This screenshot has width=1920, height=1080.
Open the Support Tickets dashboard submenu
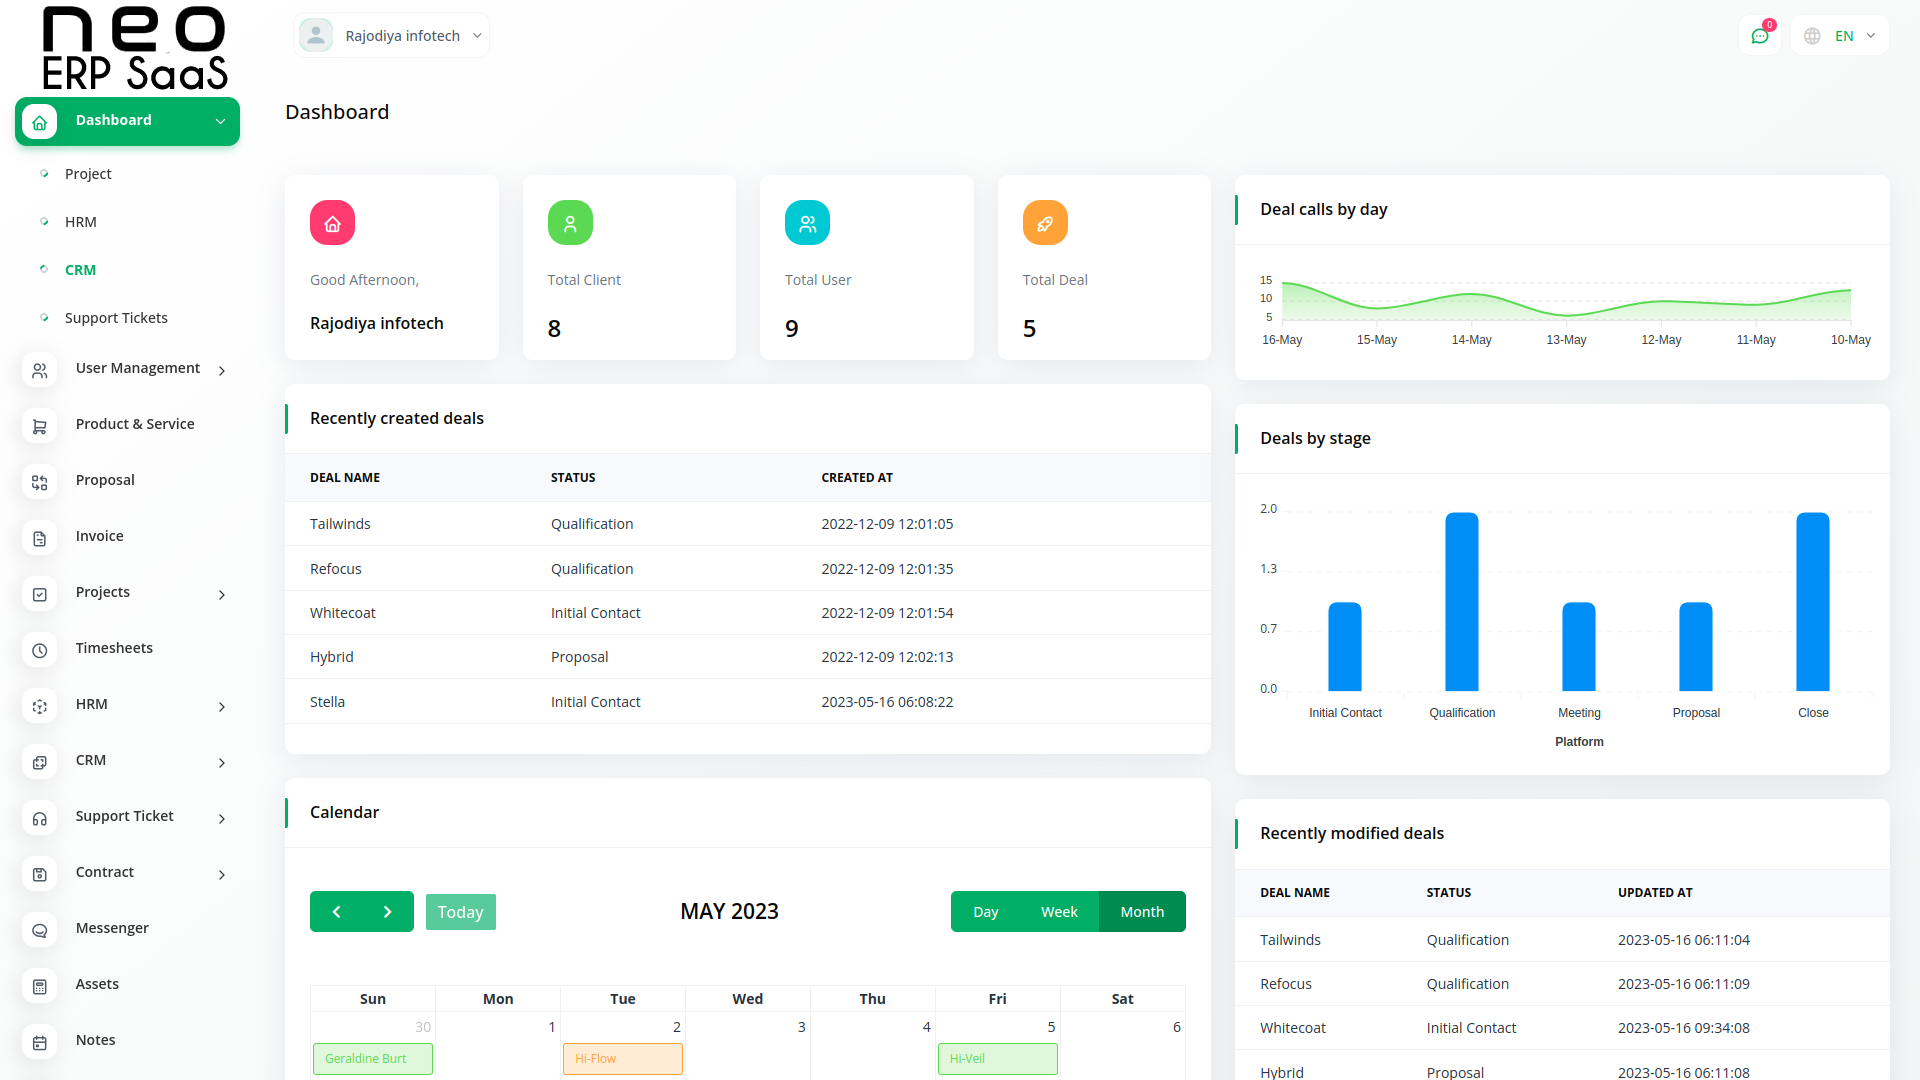point(116,318)
